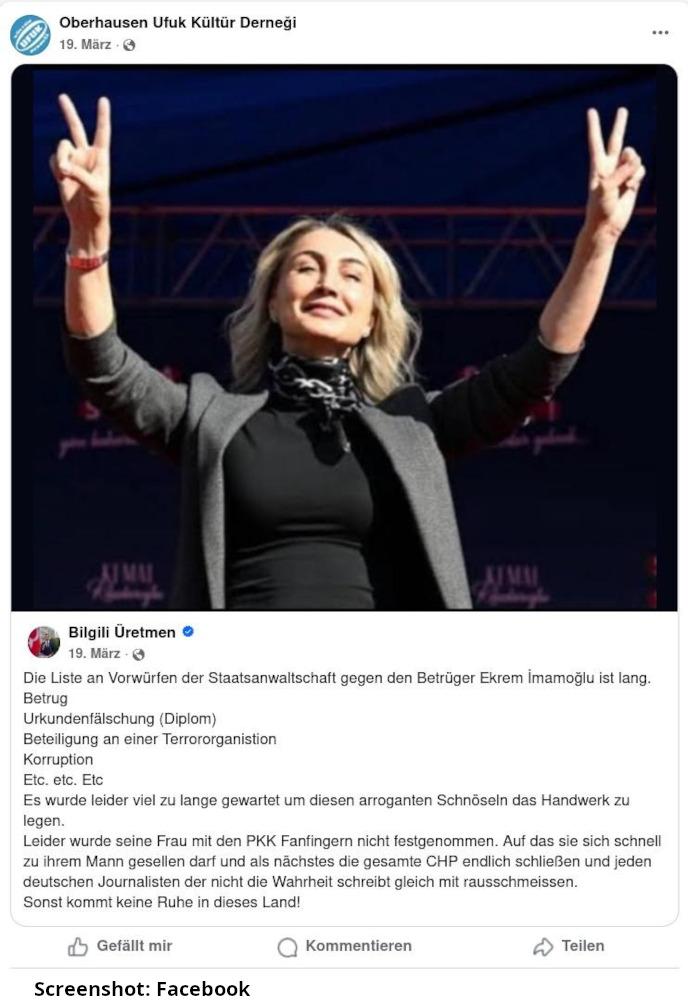This screenshot has height=1004, width=688.
Task: Click the 'Screenshot: Facebook' caption text
Action: coord(142,989)
